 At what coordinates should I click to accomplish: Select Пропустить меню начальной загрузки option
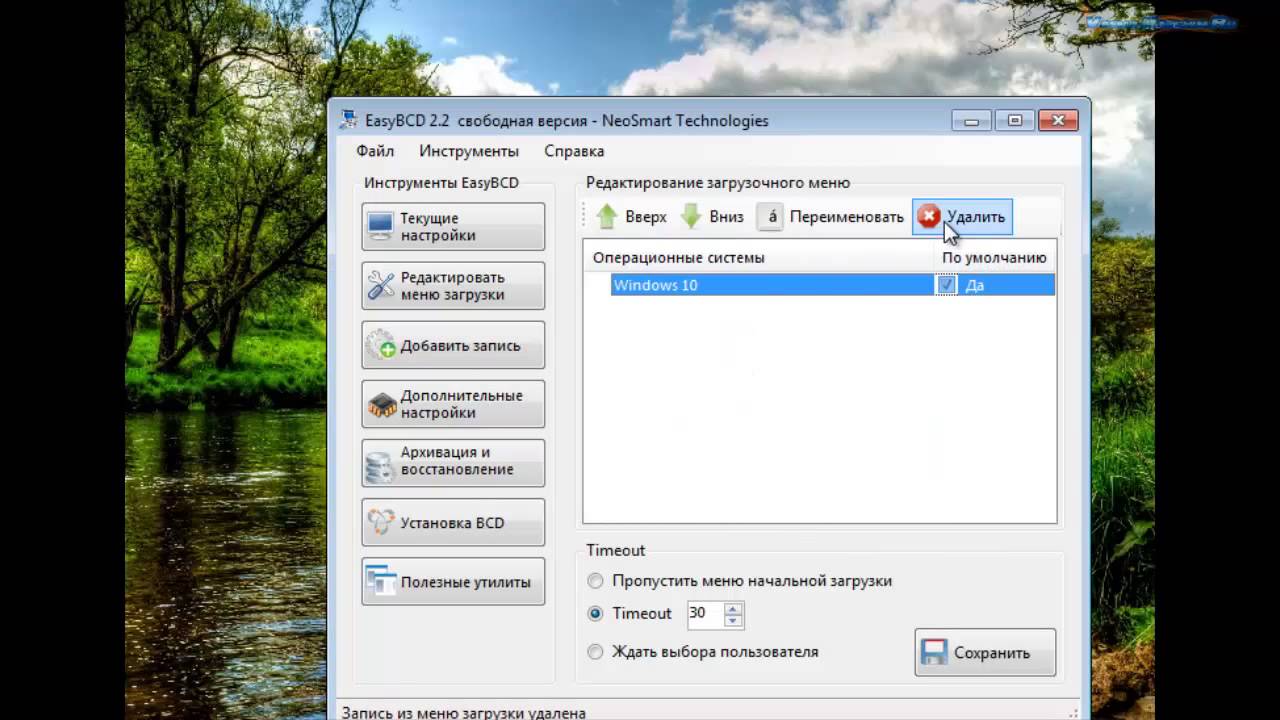pos(595,580)
